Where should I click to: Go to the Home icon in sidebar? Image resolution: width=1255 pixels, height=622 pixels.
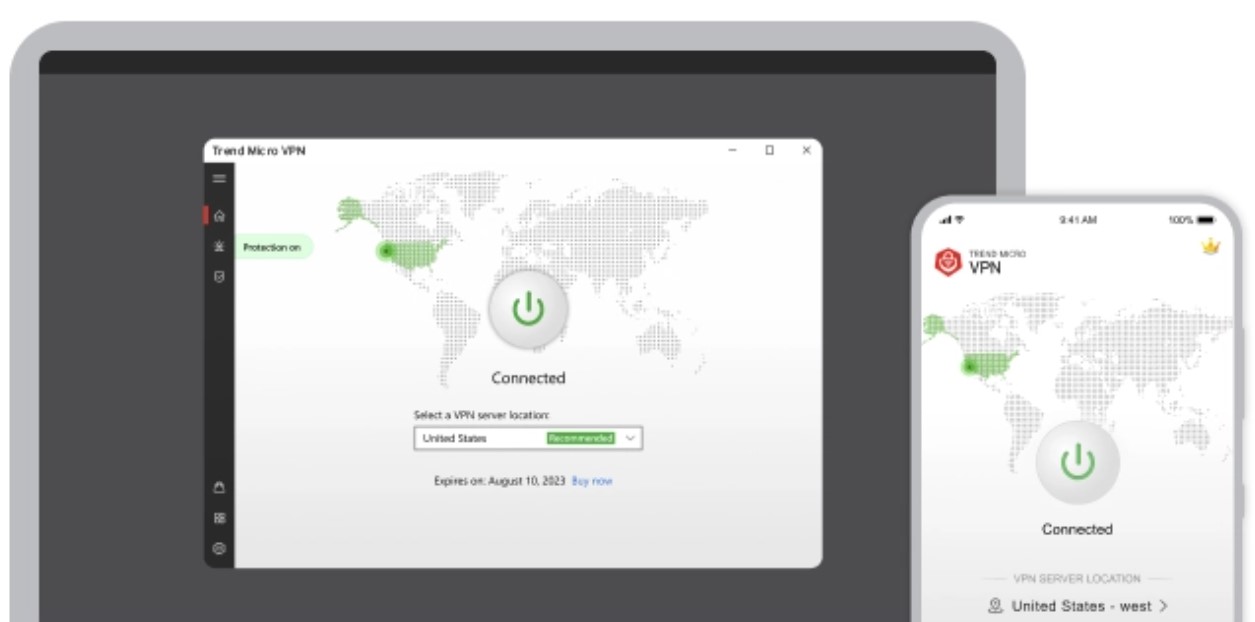click(x=220, y=215)
